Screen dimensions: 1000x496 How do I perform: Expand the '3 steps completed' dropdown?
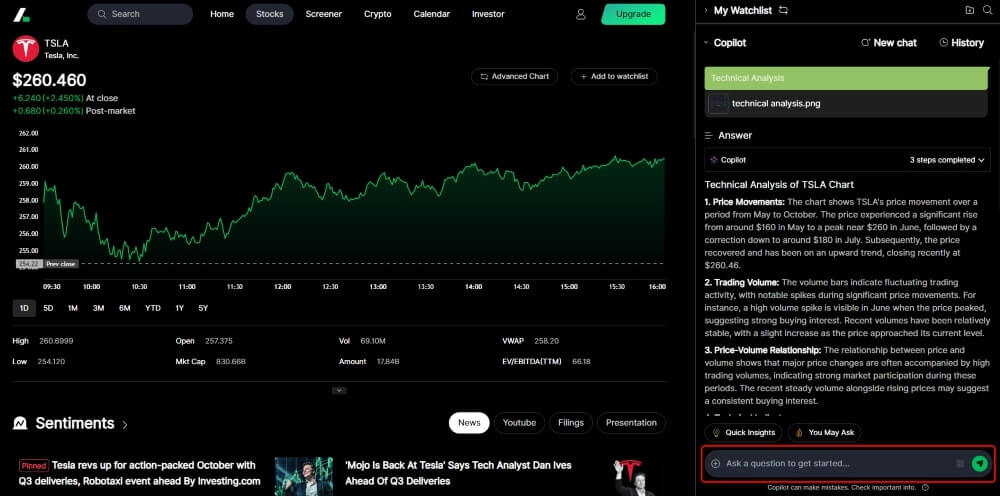pos(948,159)
